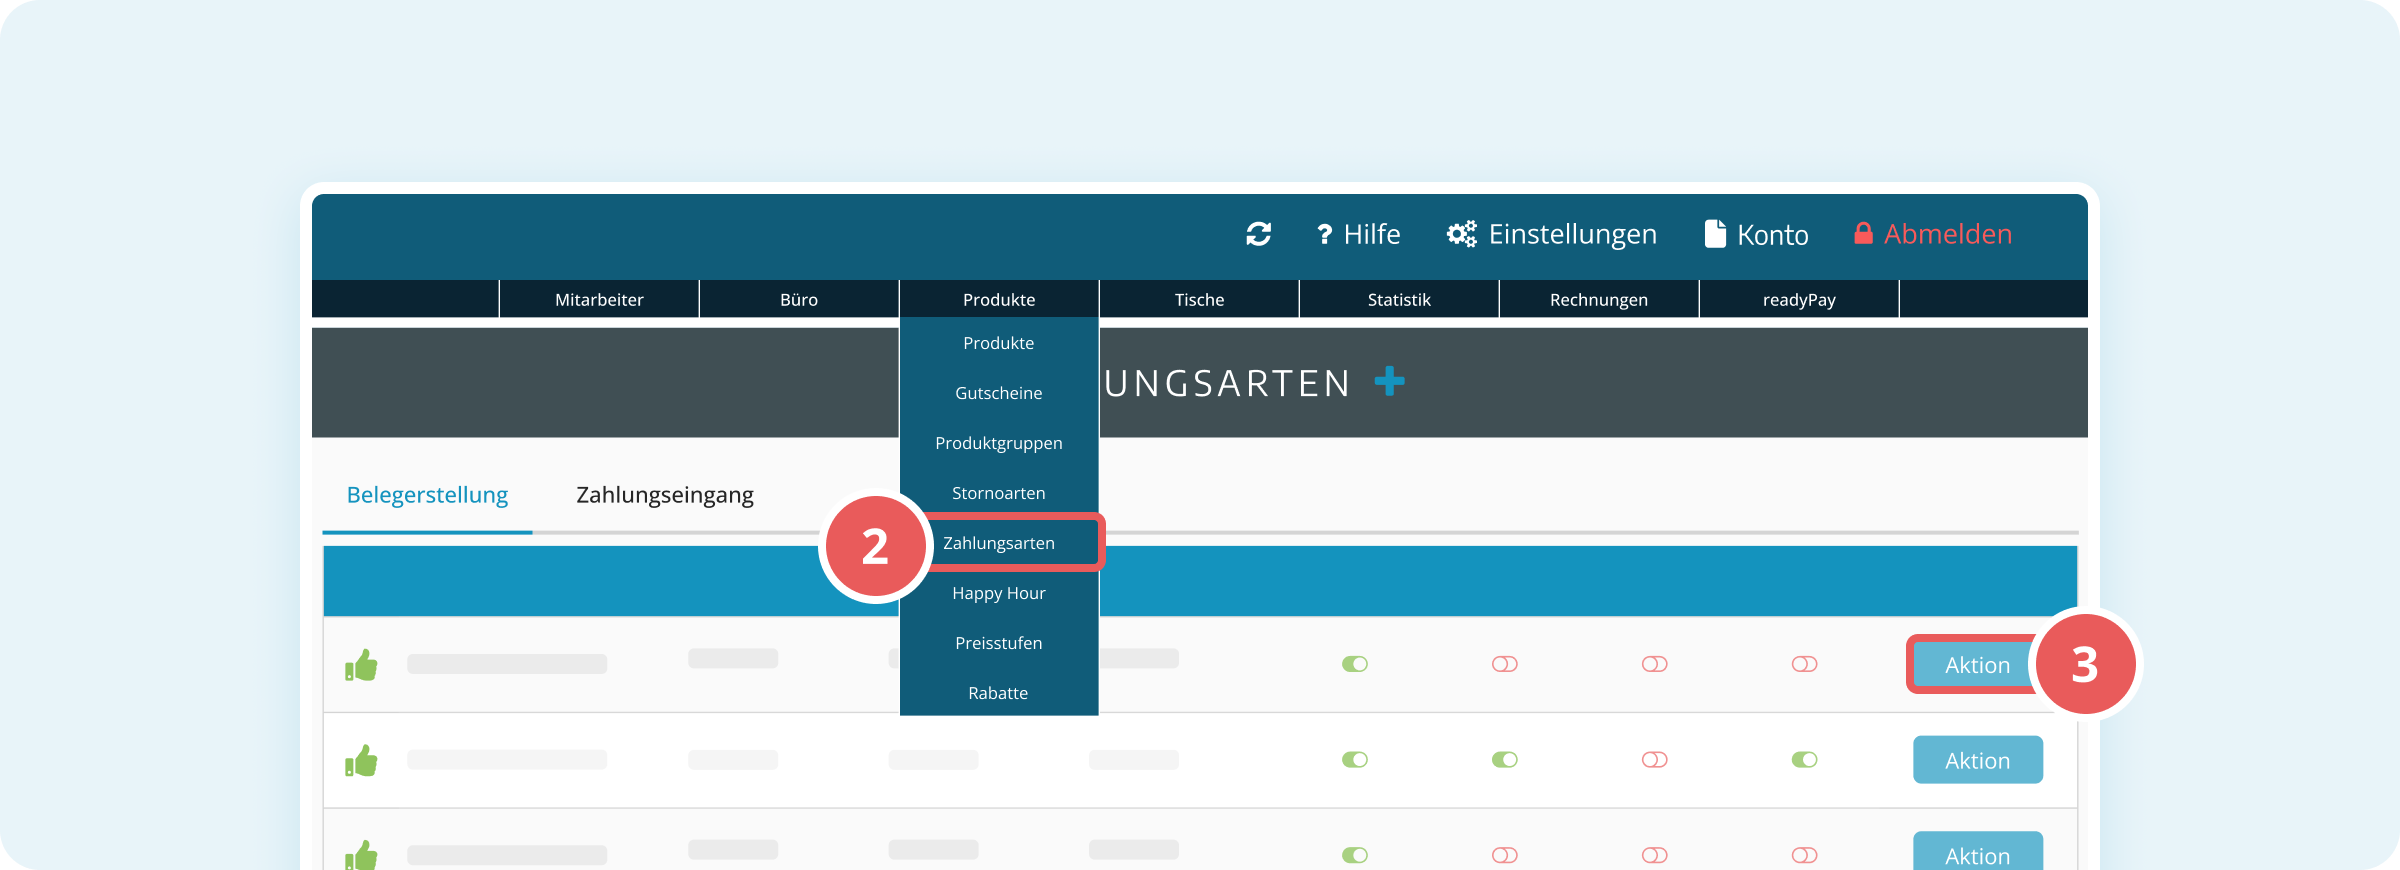Open the Mitarbeiter navigation menu
Viewport: 2400px width, 870px height.
(x=599, y=299)
